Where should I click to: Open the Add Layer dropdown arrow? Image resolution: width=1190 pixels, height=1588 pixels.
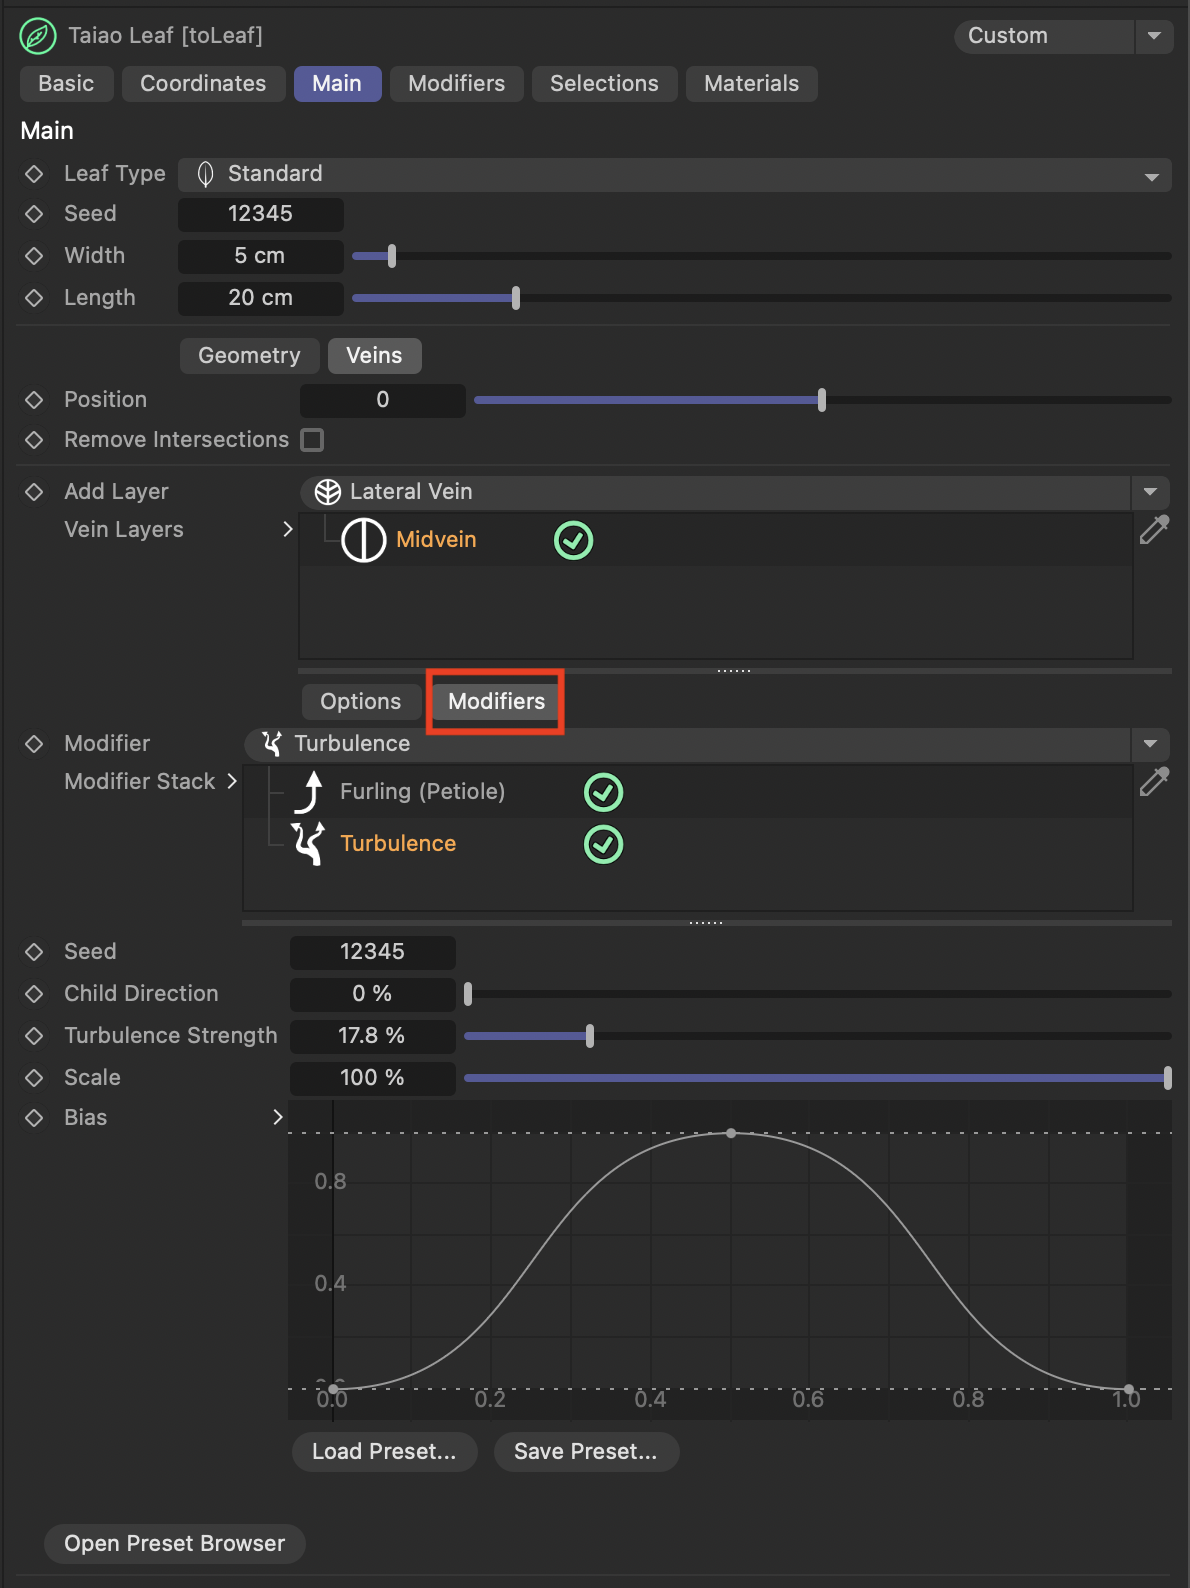pos(1150,492)
